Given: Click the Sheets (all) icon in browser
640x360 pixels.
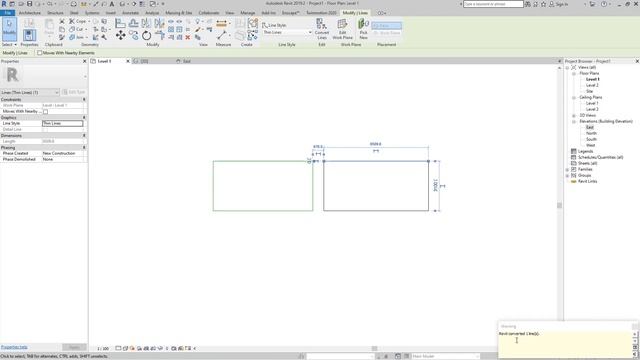Looking at the screenshot, I should coord(573,163).
